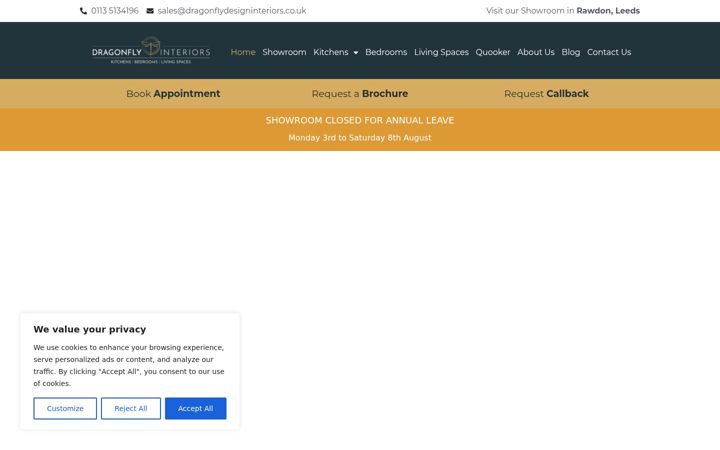Click Request Callback

[x=546, y=94]
